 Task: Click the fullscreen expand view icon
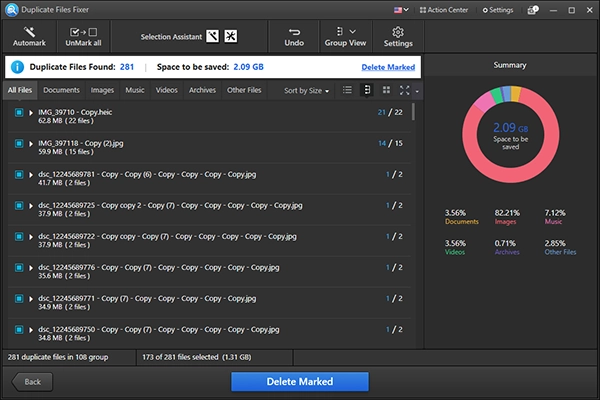(x=404, y=90)
